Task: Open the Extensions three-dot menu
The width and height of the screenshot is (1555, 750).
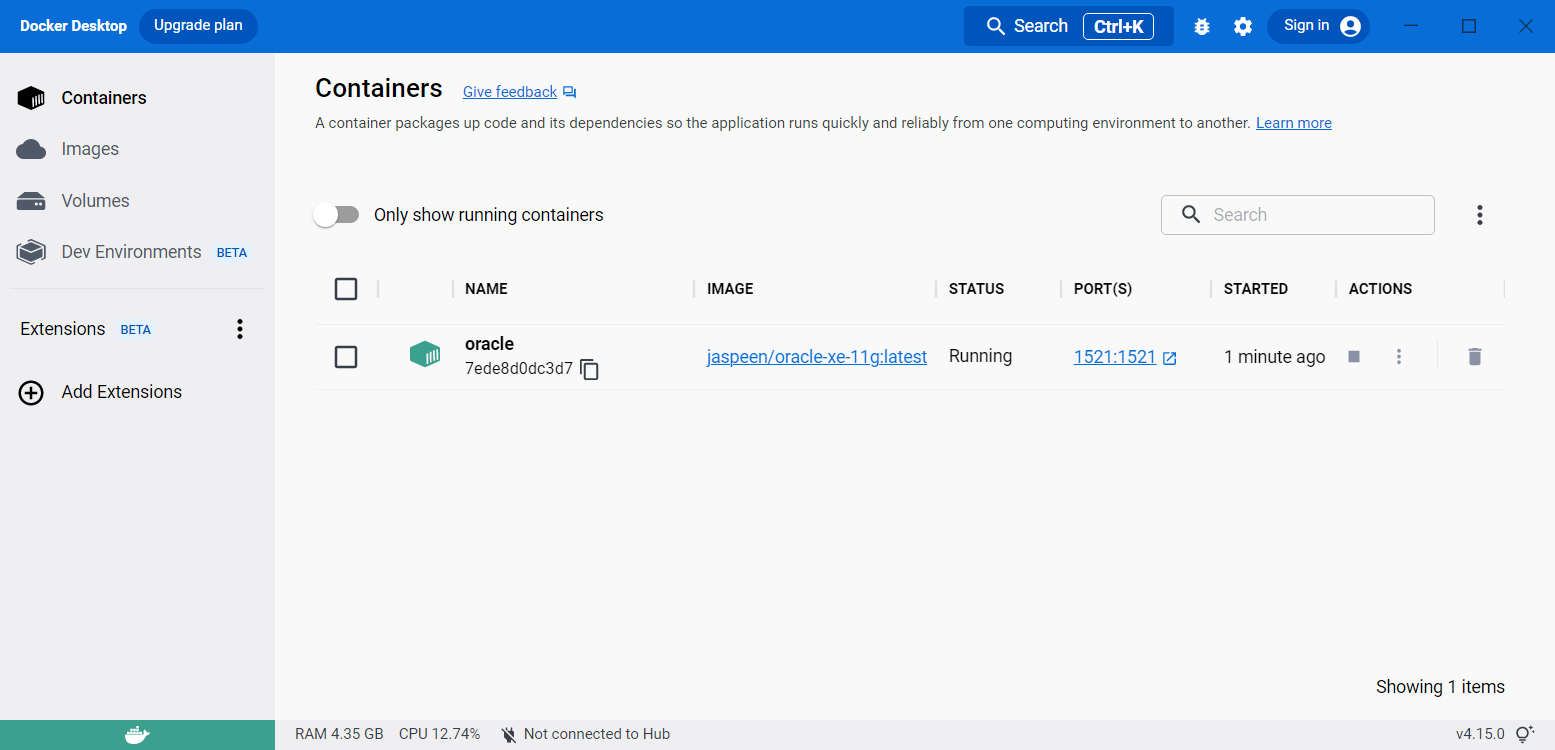Action: click(x=240, y=329)
